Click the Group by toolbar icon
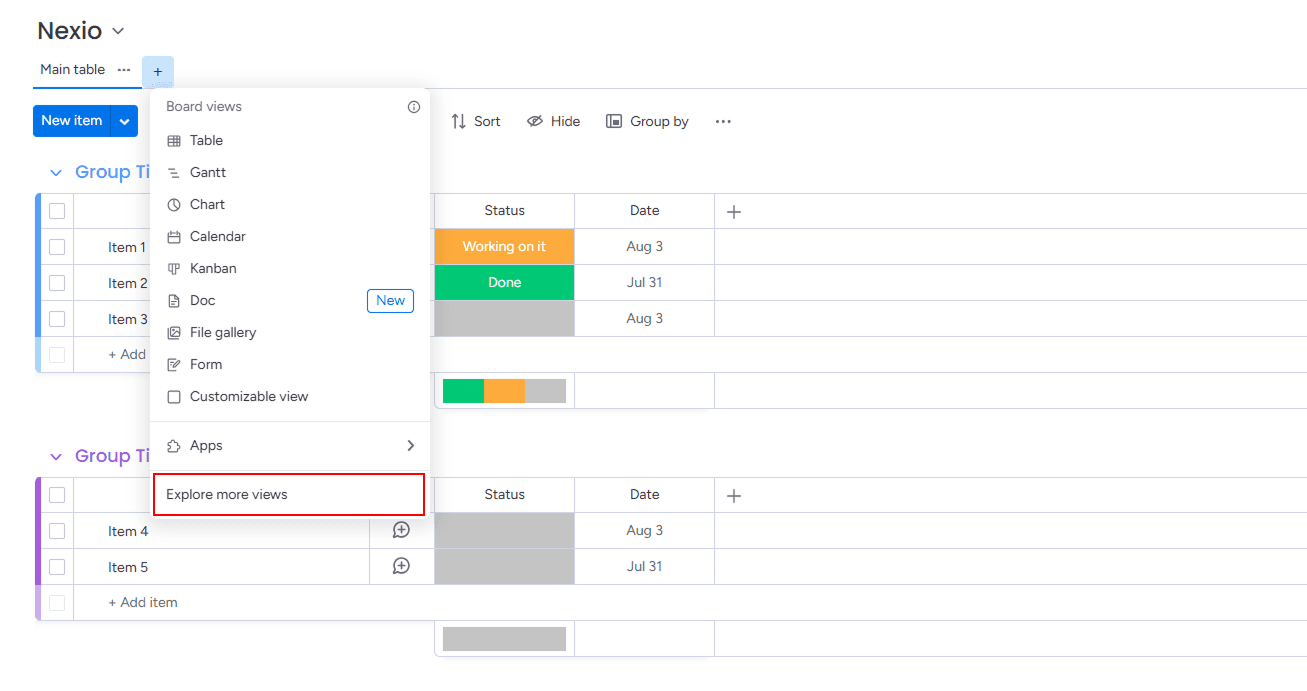Viewport: 1307px width, 691px height. [612, 120]
